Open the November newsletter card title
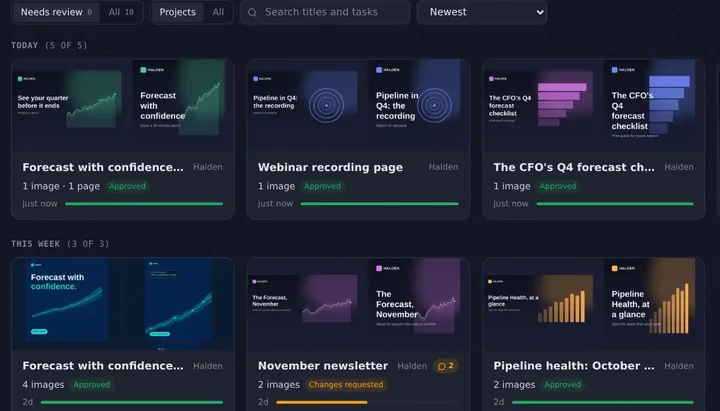This screenshot has width=720, height=411. [323, 366]
